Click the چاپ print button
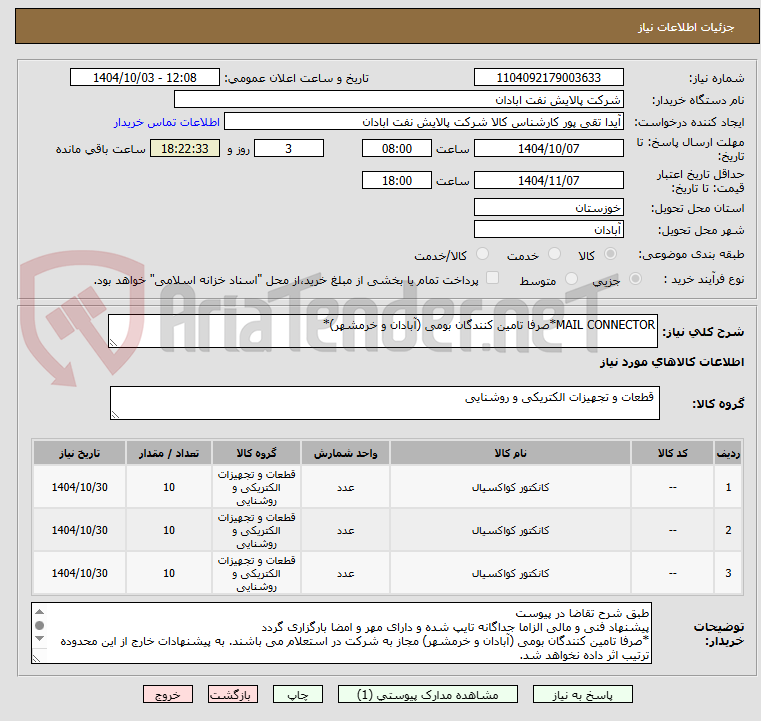Screen dimensions: 761x721 298,694
